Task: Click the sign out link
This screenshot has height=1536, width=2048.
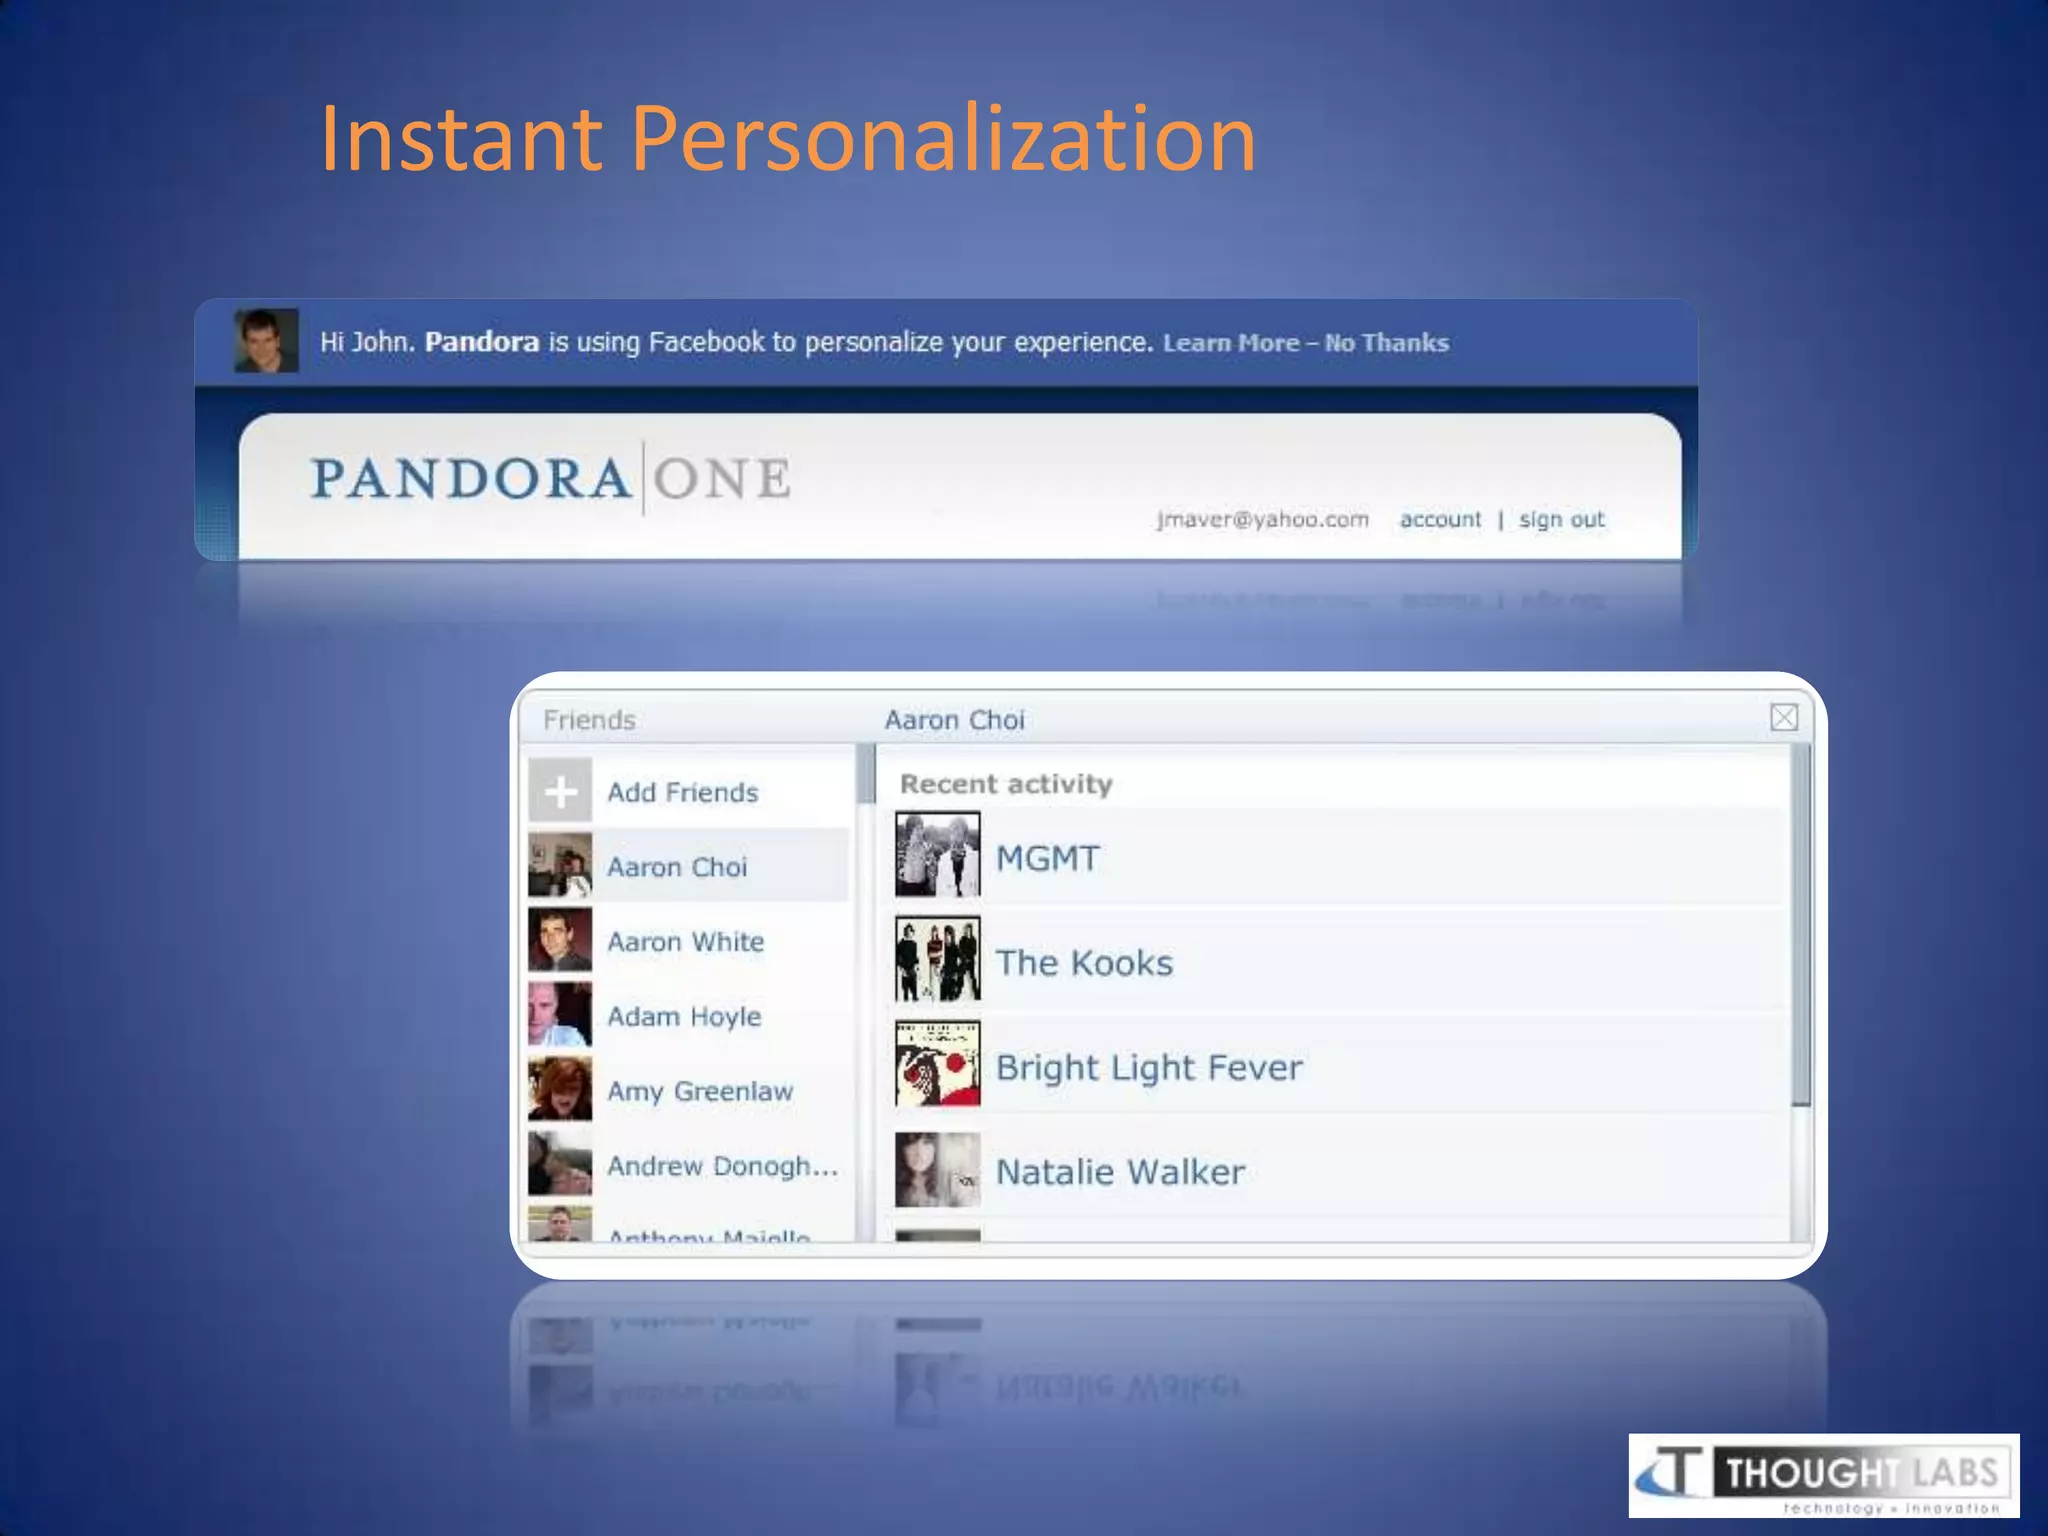Action: [x=1561, y=519]
